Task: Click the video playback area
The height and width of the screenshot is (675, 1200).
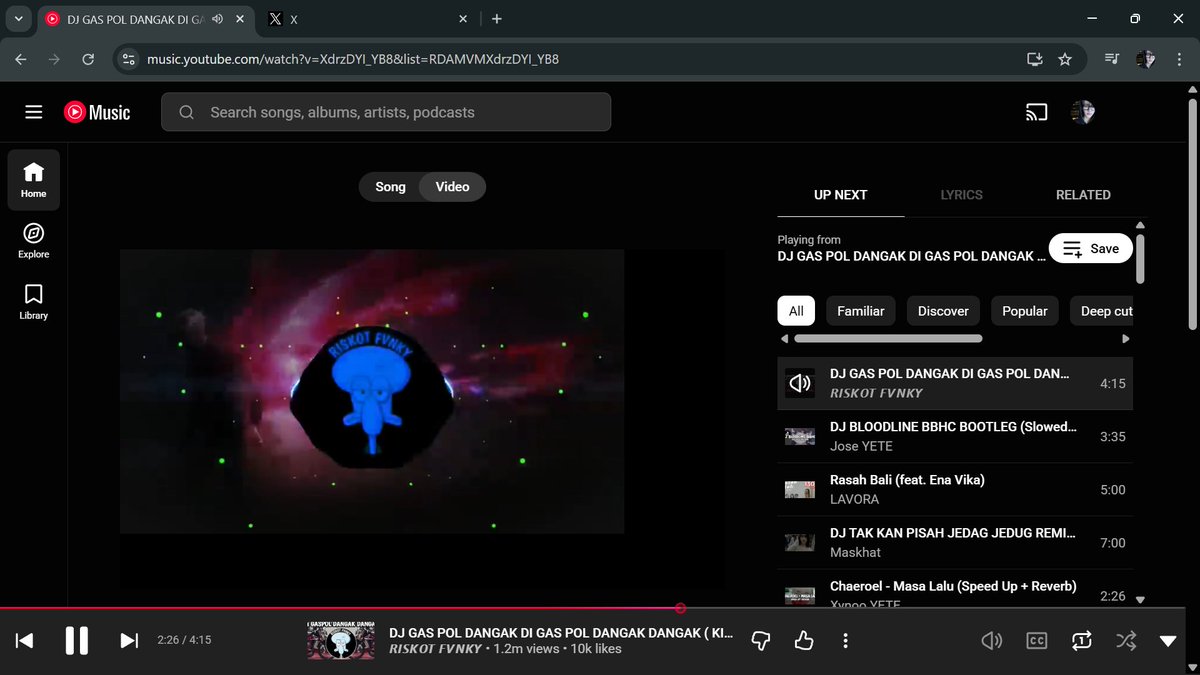Action: point(372,391)
